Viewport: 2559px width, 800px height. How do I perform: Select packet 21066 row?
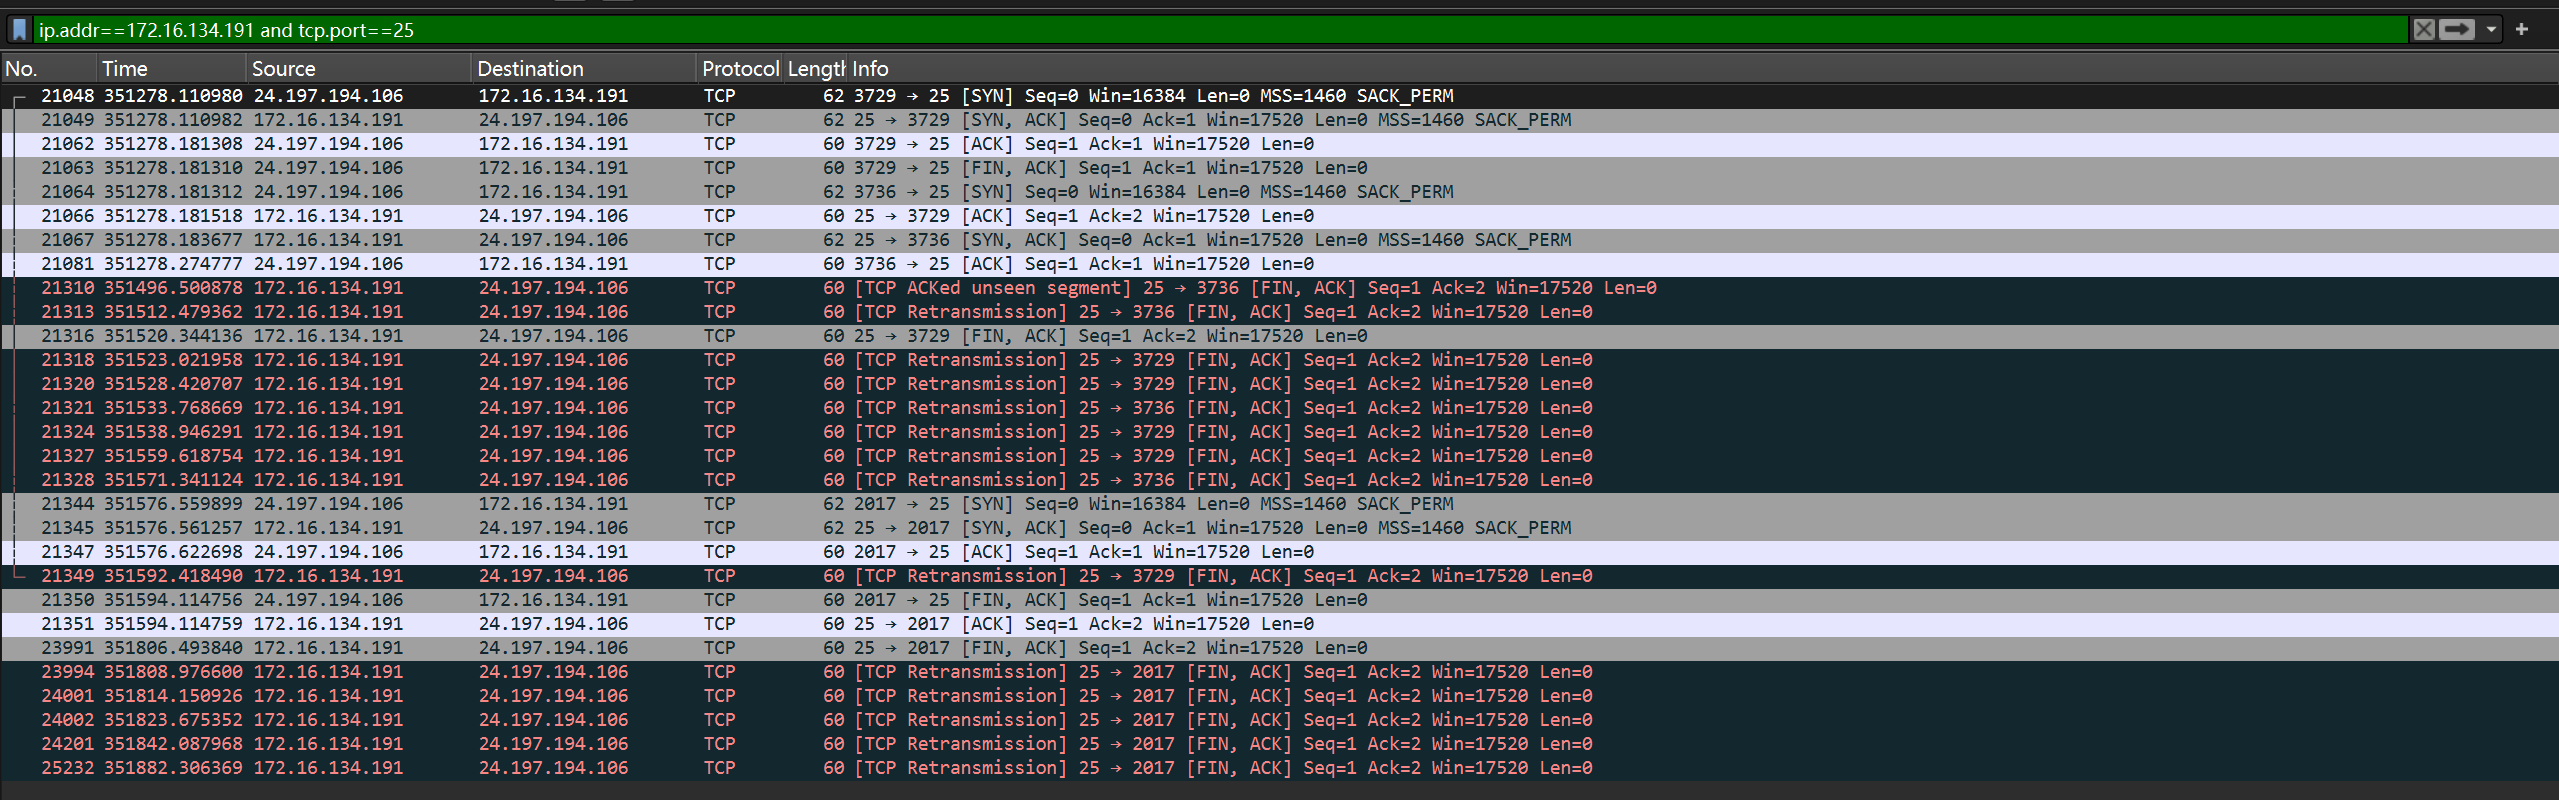pyautogui.click(x=1279, y=216)
